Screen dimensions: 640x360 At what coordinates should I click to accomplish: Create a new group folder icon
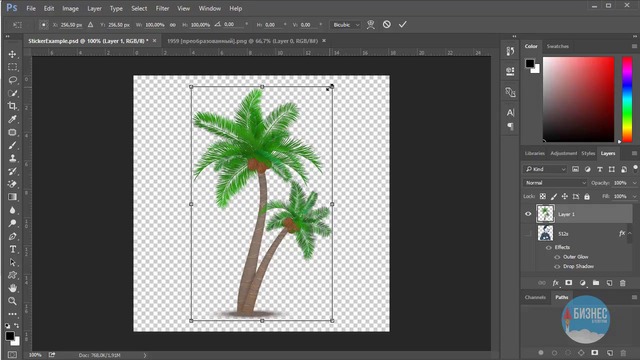pos(596,283)
